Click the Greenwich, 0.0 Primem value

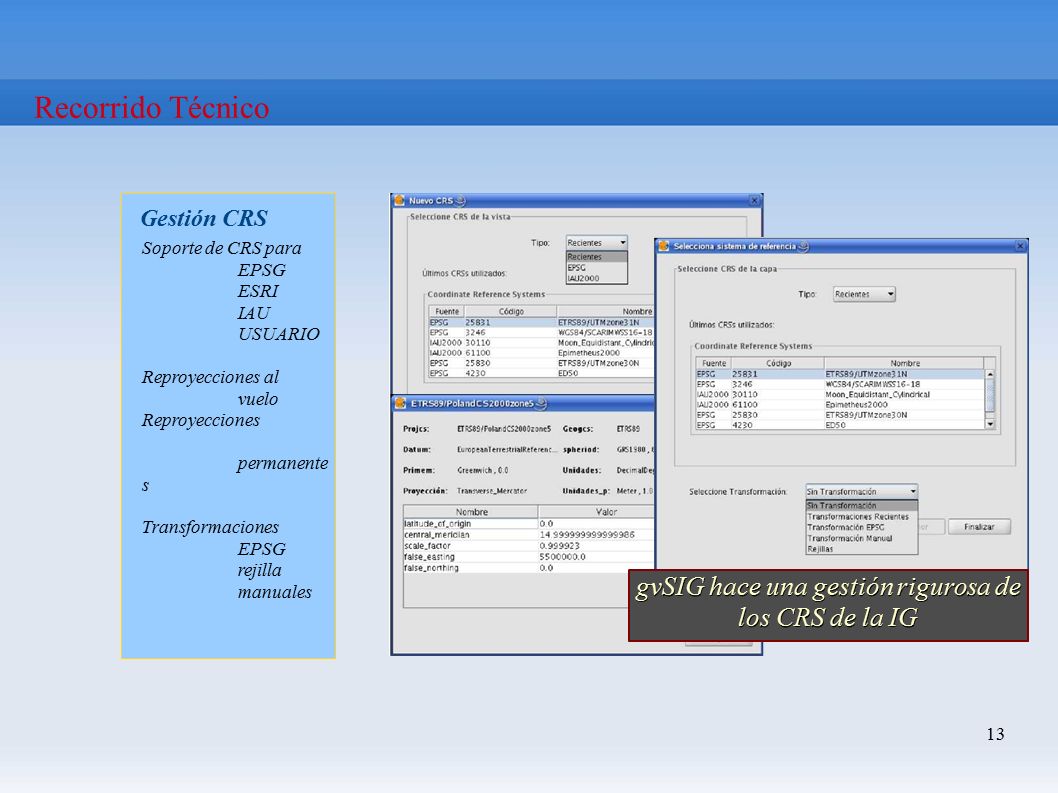482,470
